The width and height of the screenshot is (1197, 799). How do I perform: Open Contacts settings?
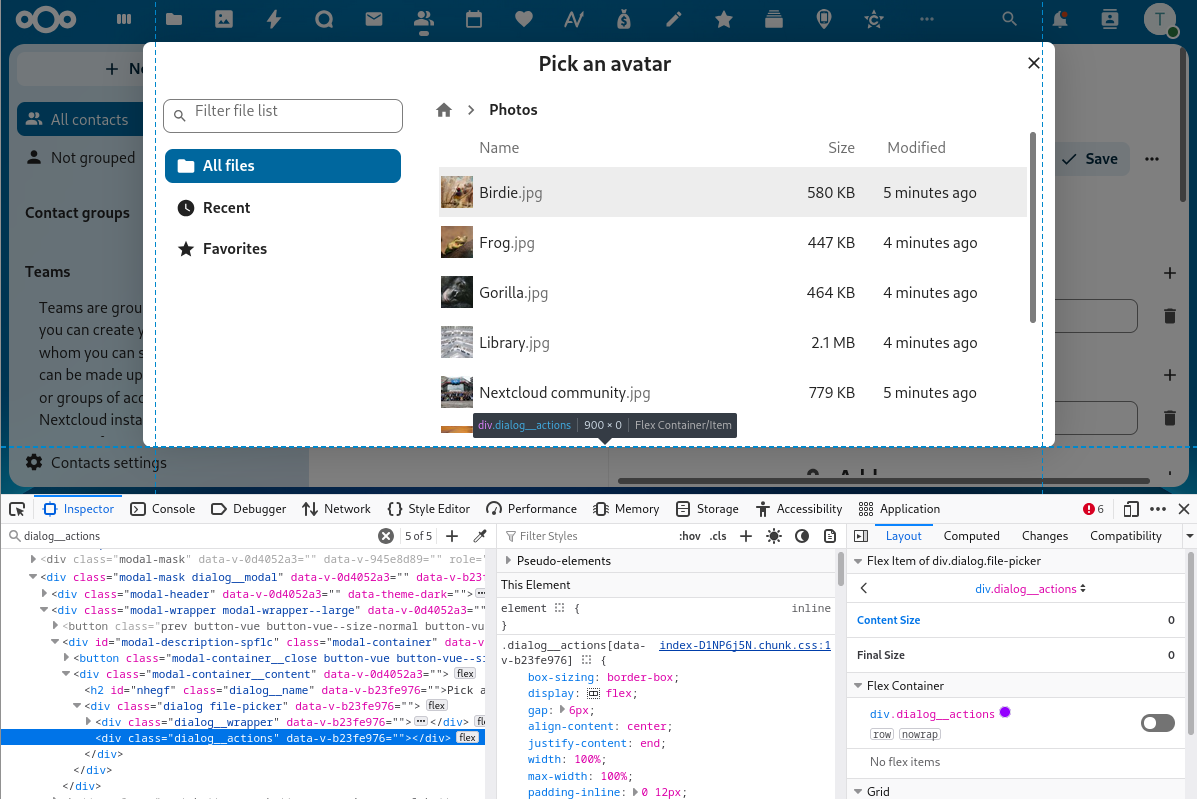[x=95, y=462]
